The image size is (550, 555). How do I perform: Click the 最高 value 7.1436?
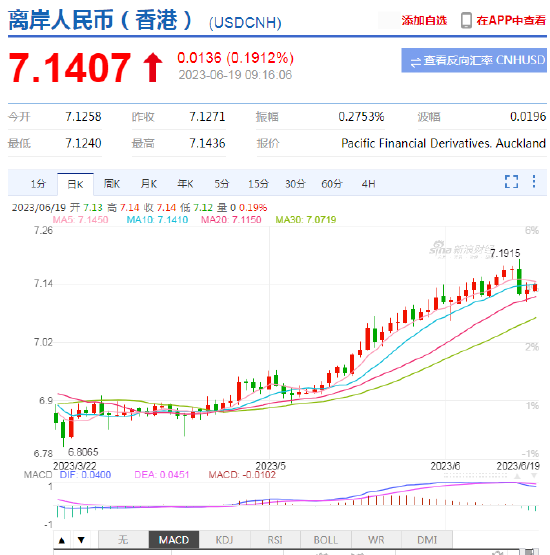[x=207, y=143]
